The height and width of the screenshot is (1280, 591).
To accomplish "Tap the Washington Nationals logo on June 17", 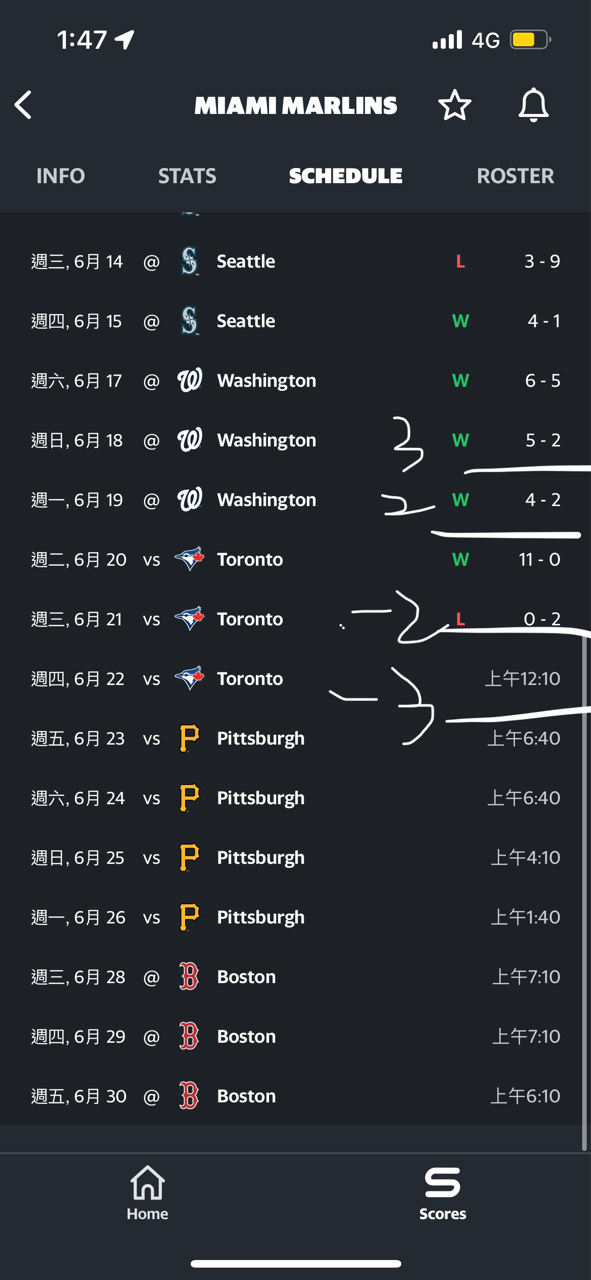I will (189, 381).
